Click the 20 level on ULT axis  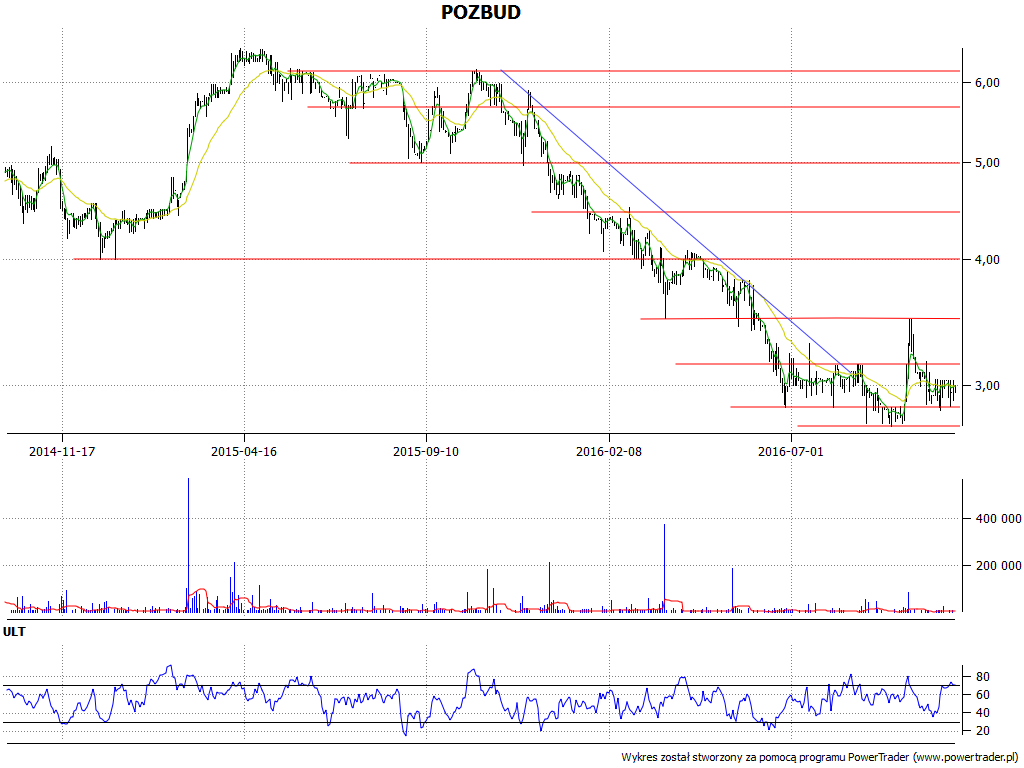pyautogui.click(x=982, y=731)
